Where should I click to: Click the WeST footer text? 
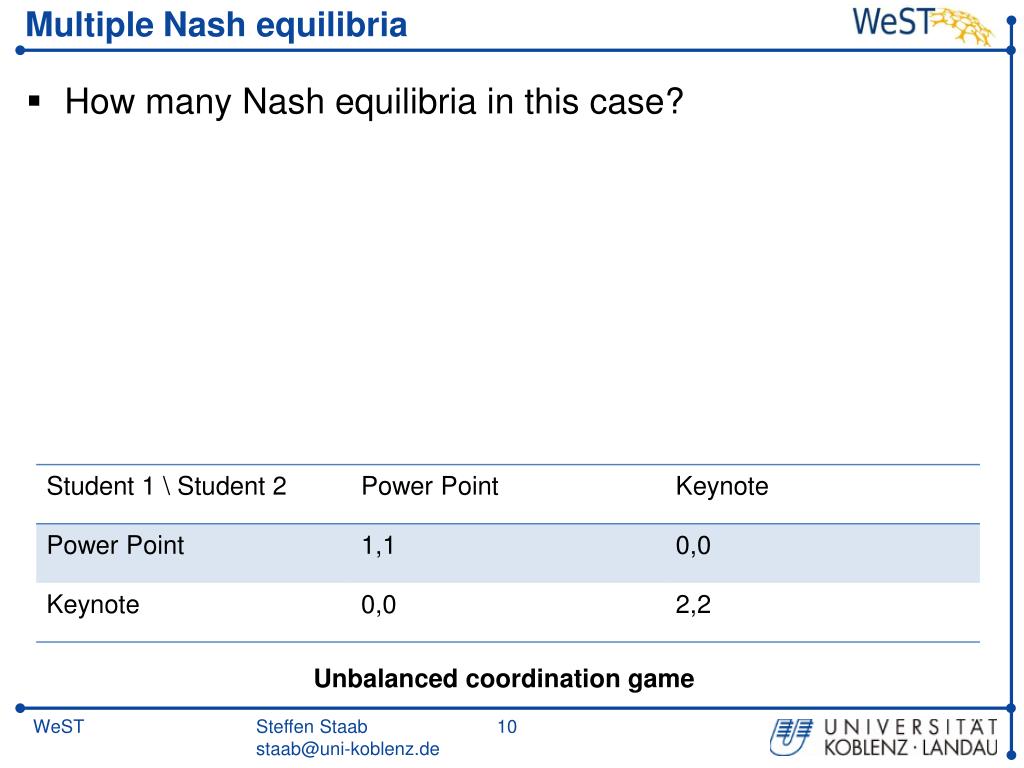point(59,727)
